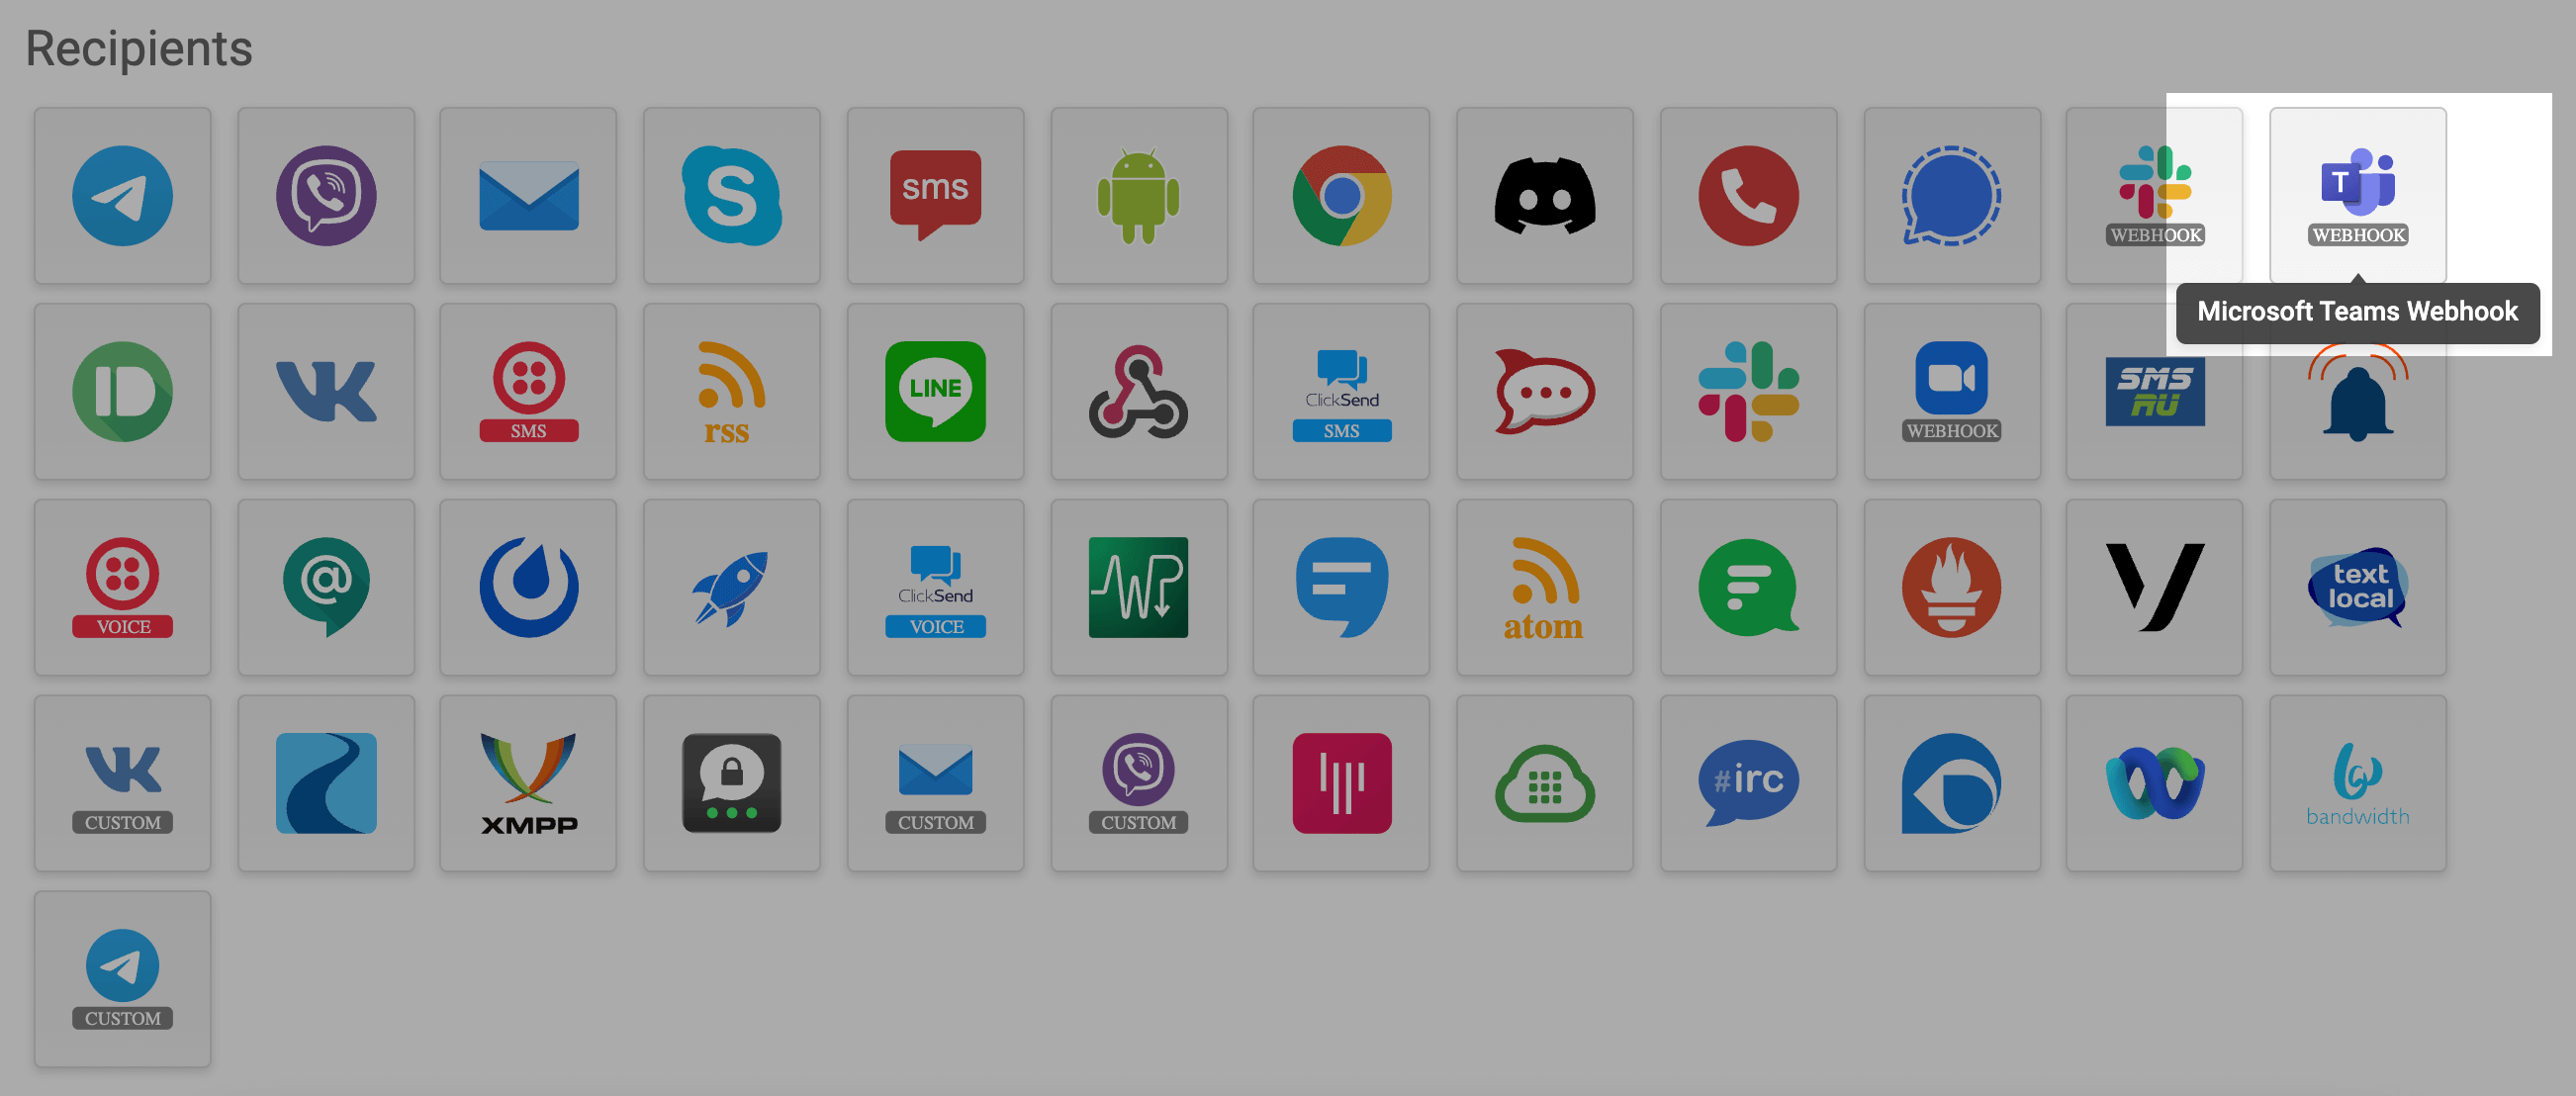The image size is (2576, 1096).
Task: Select the Viber Custom recipient icon
Action: [1132, 785]
